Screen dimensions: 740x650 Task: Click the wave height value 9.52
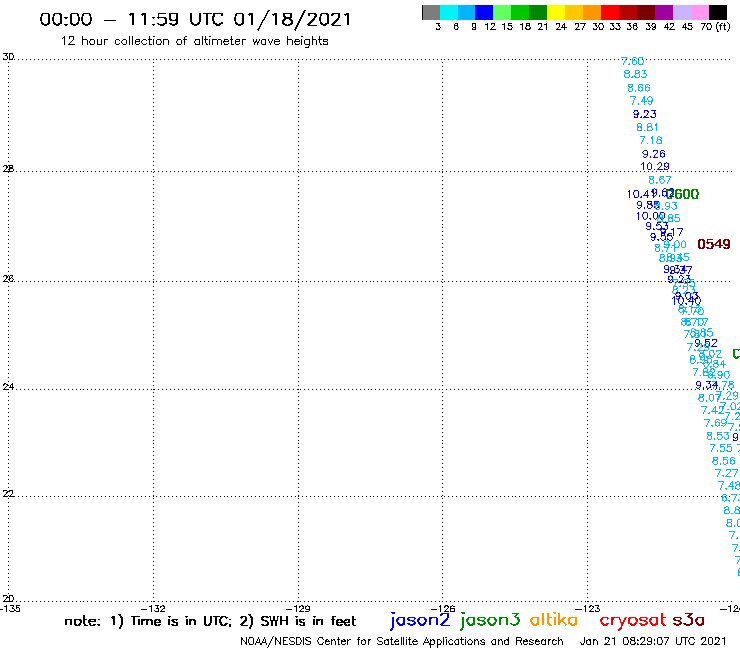pyautogui.click(x=706, y=343)
